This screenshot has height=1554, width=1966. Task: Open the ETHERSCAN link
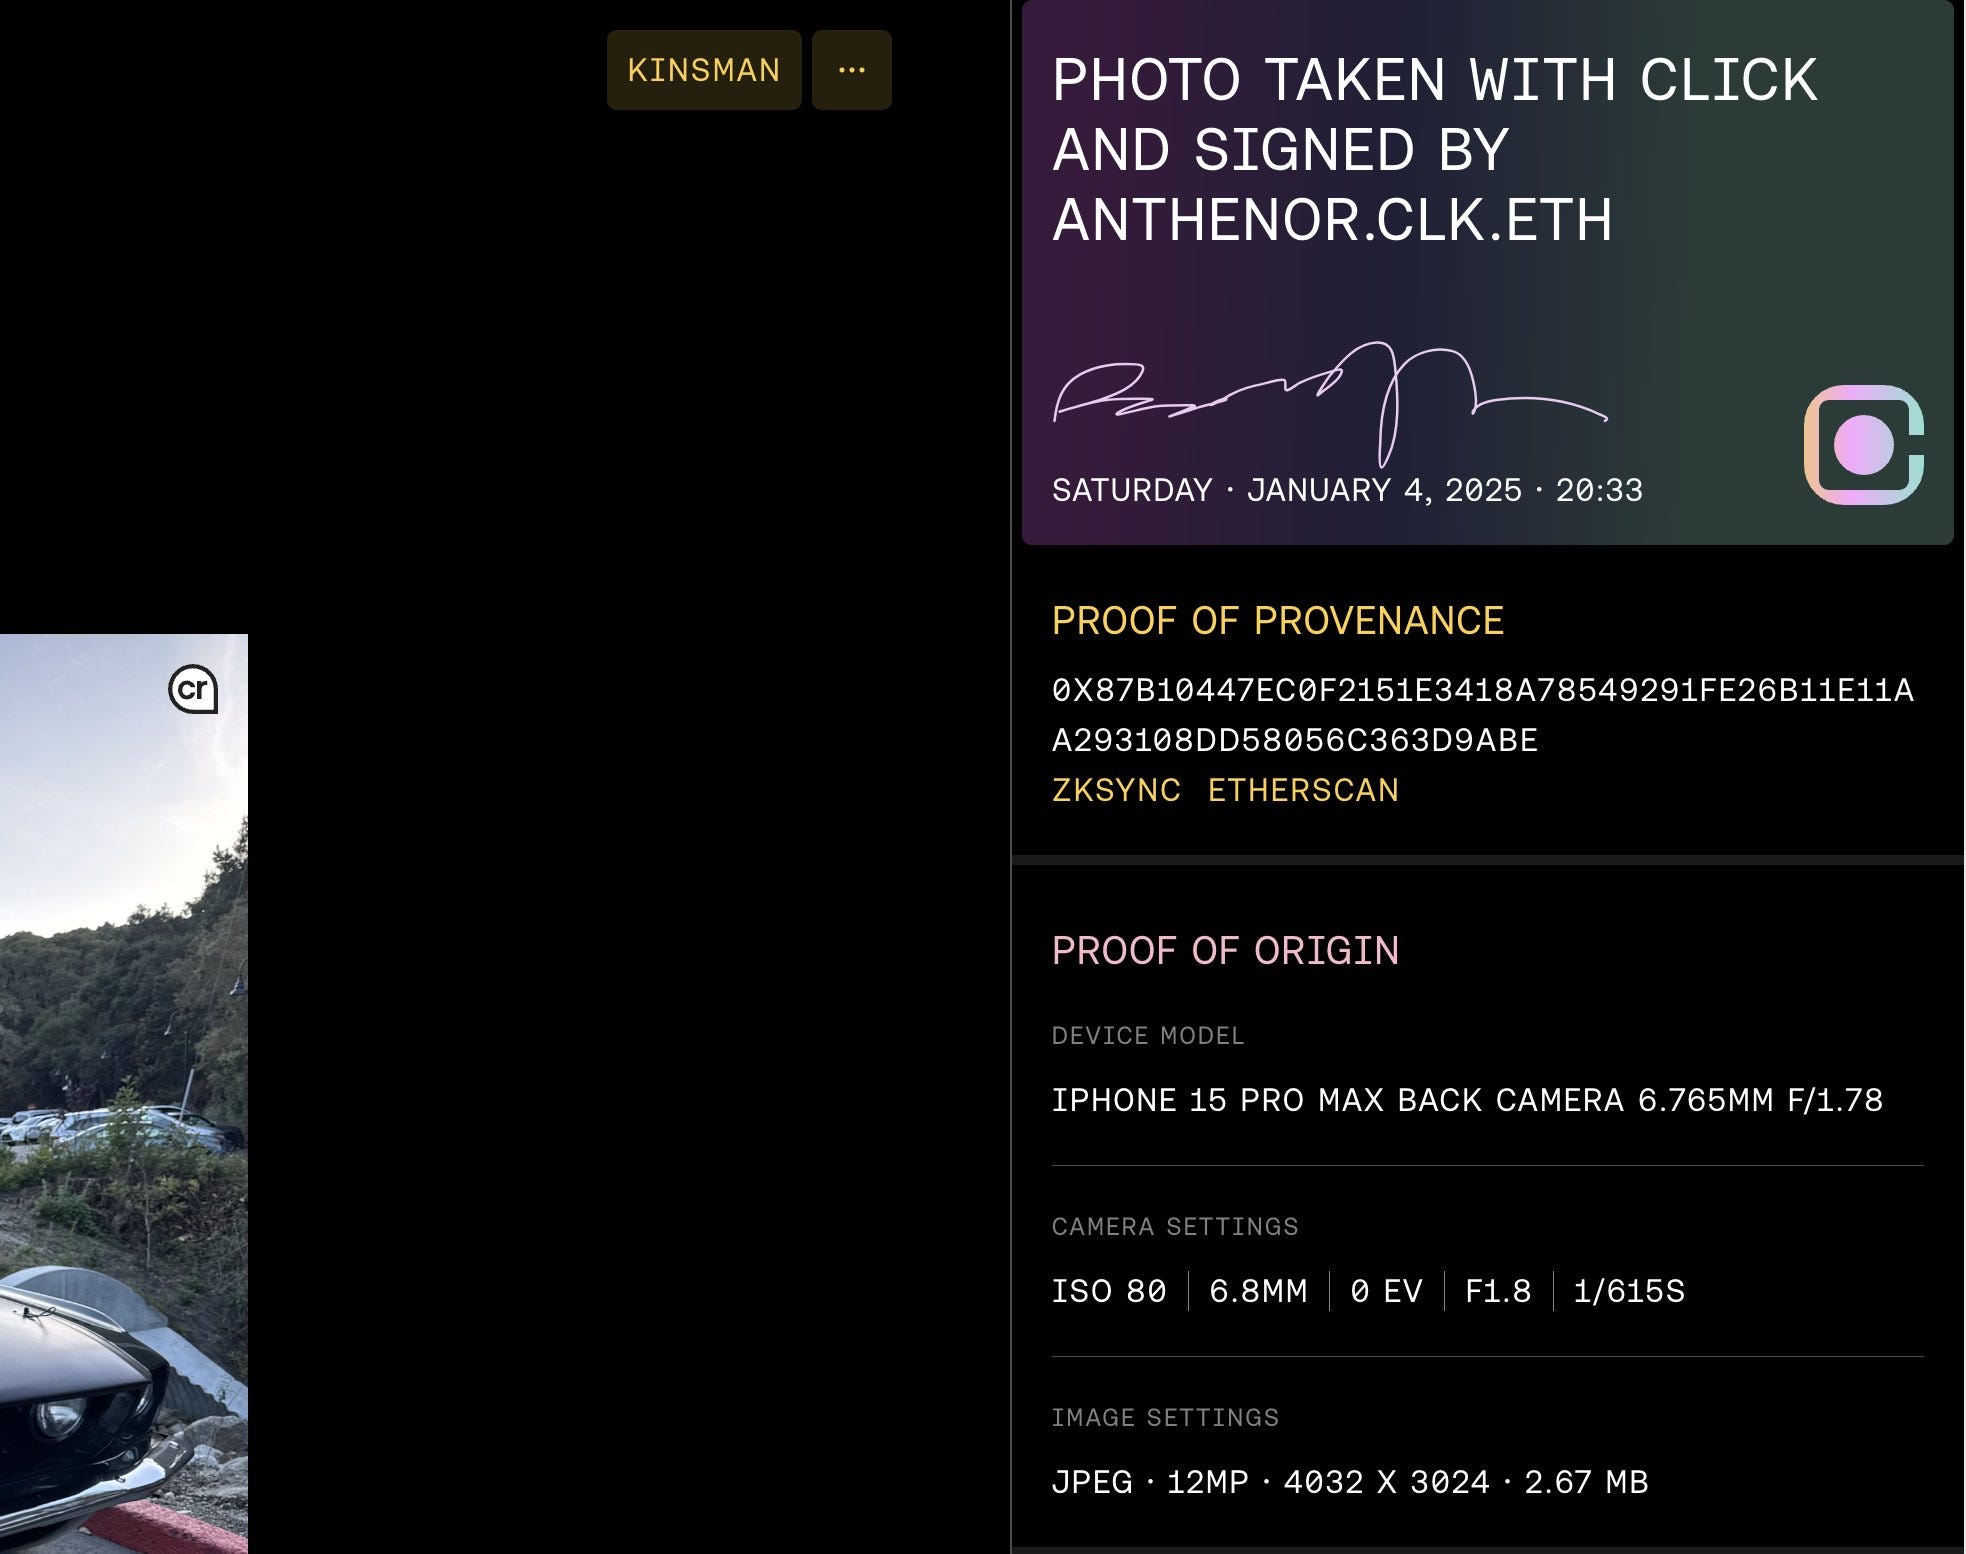pyautogui.click(x=1303, y=790)
